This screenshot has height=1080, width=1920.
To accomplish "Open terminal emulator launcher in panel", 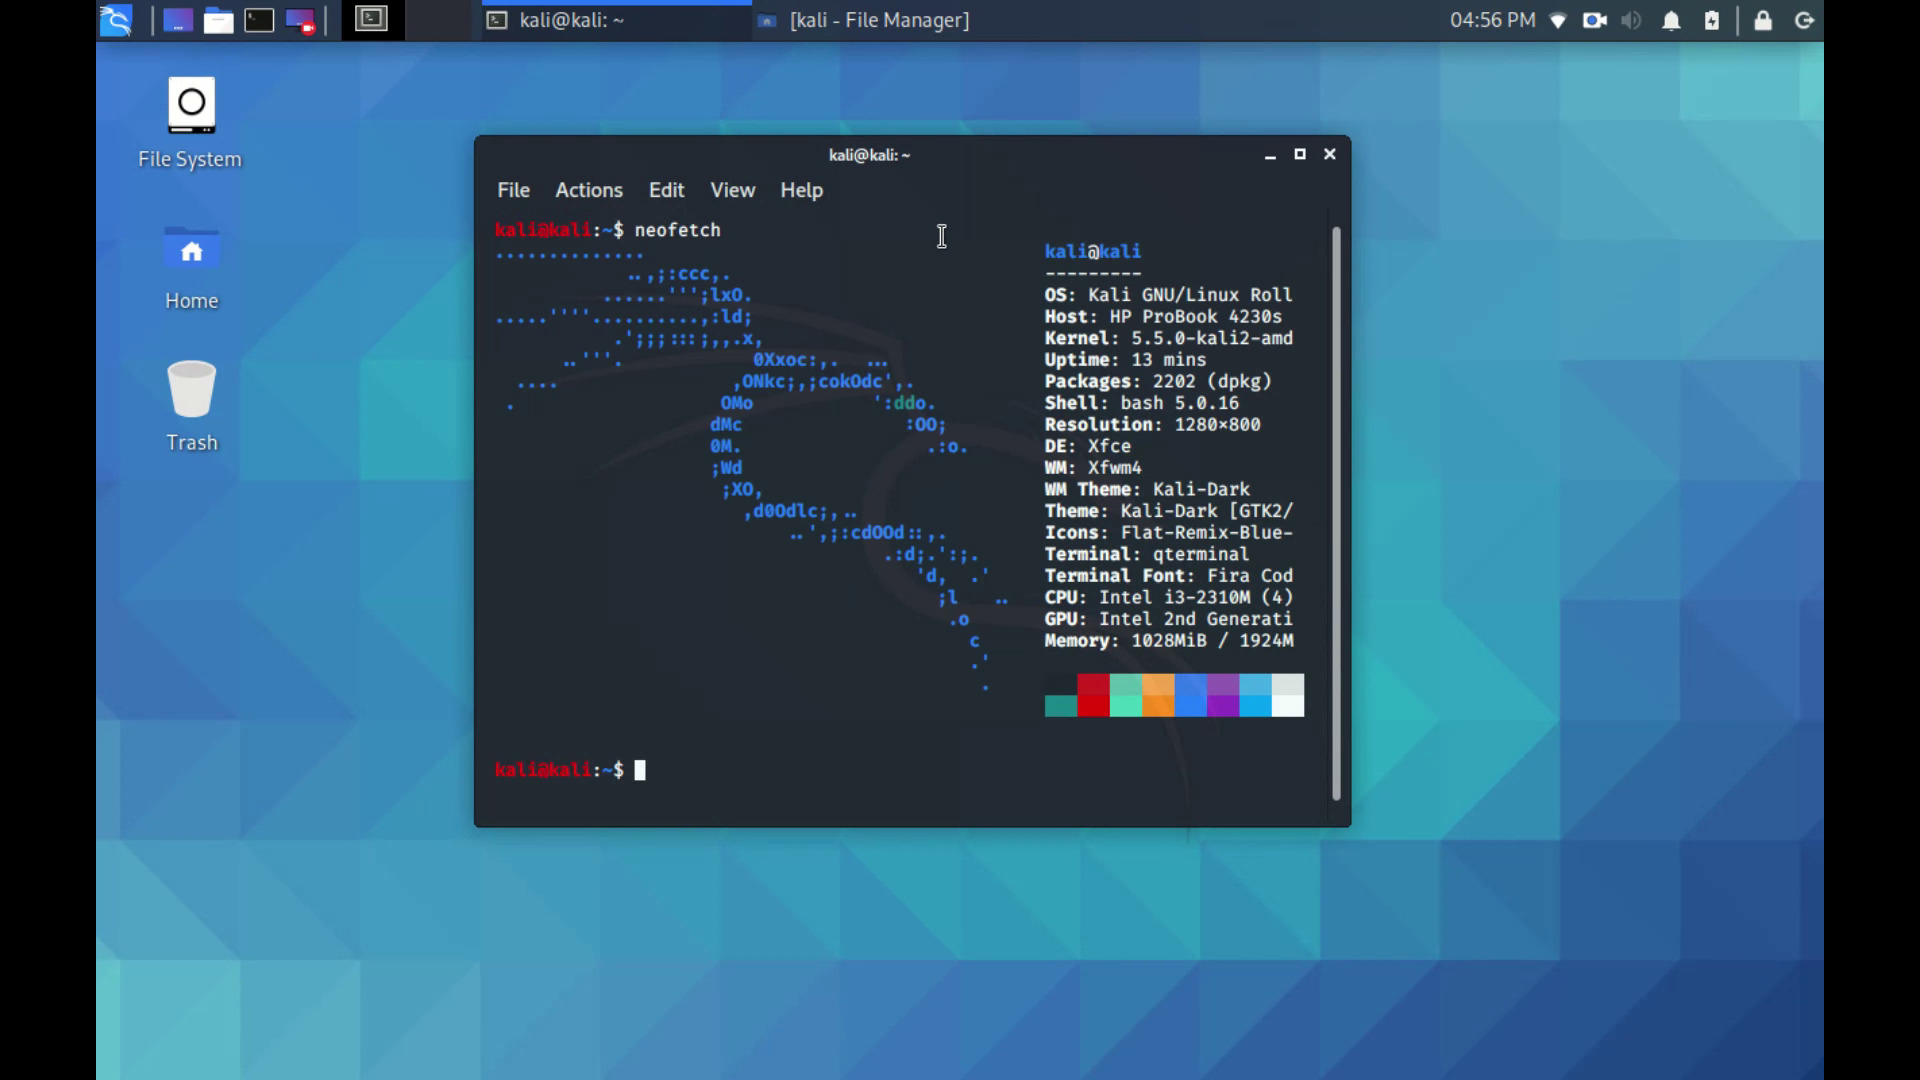I will pyautogui.click(x=259, y=20).
